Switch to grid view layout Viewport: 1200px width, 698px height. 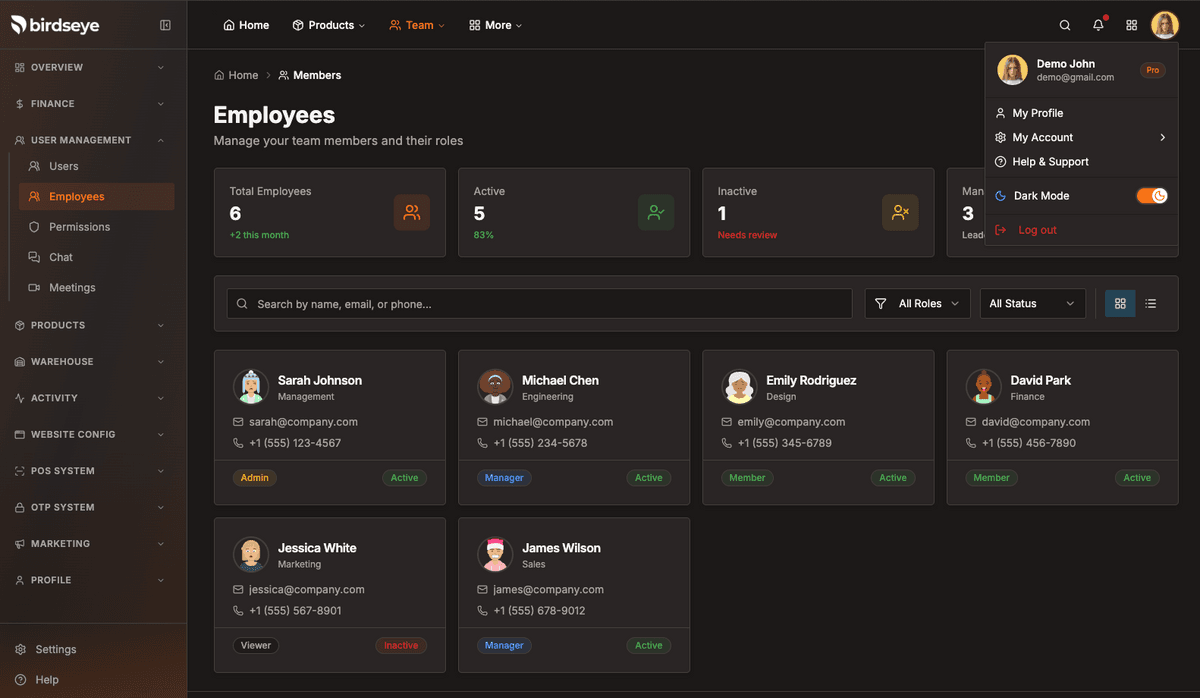pos(1120,303)
